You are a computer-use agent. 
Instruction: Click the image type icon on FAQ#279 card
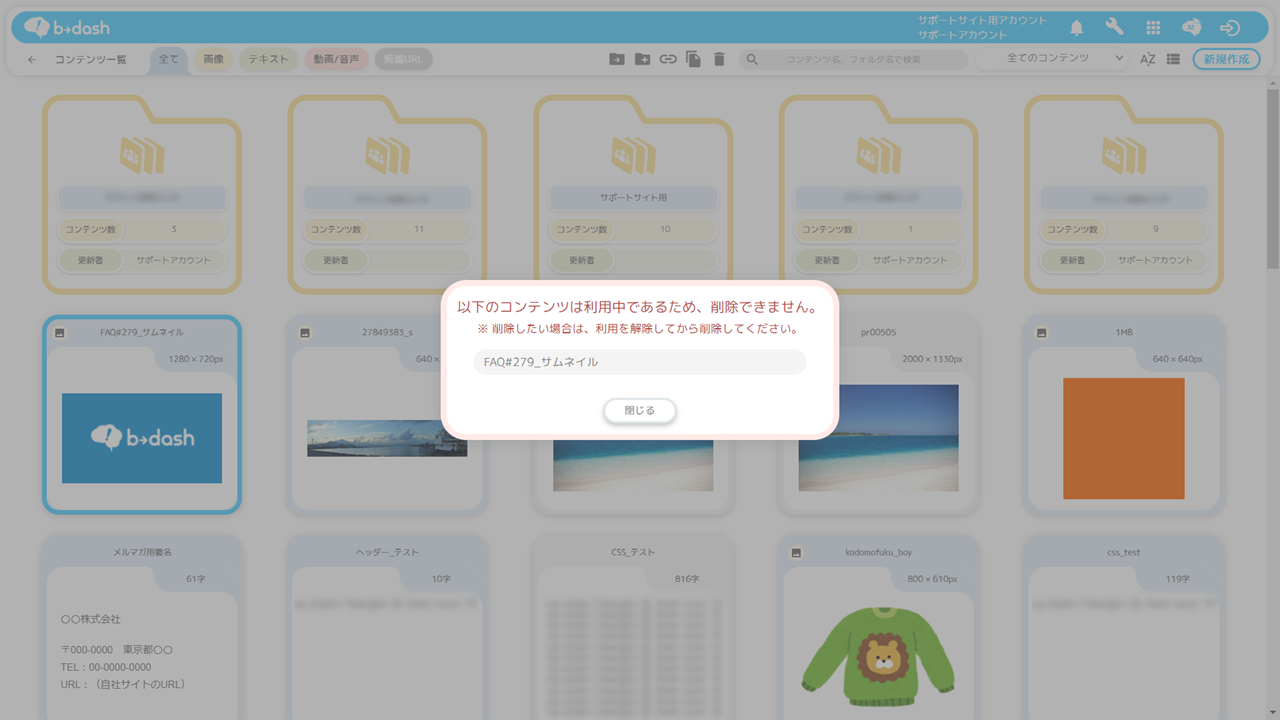tap(59, 332)
